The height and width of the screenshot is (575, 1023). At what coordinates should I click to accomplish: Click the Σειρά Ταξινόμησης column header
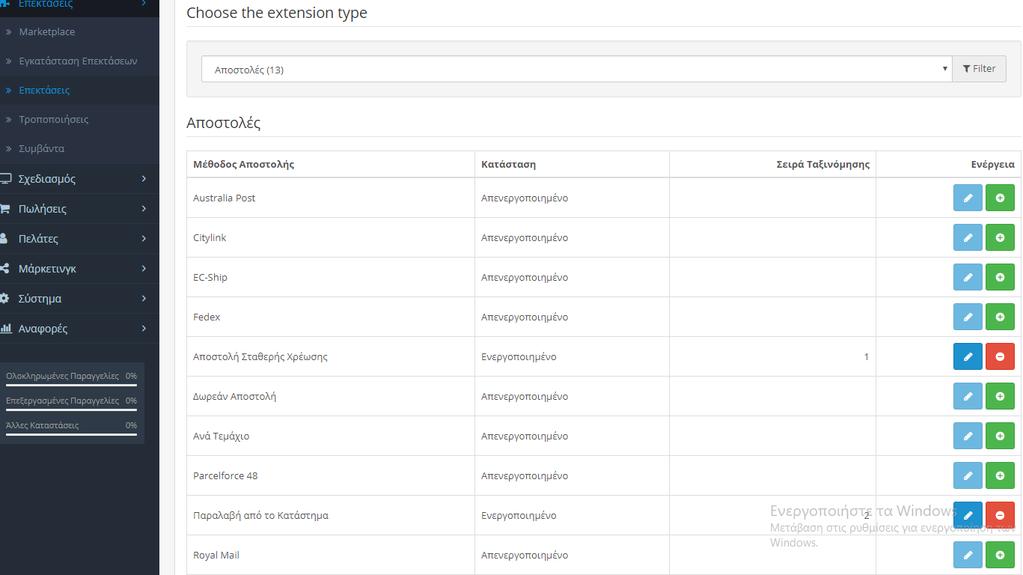823,164
